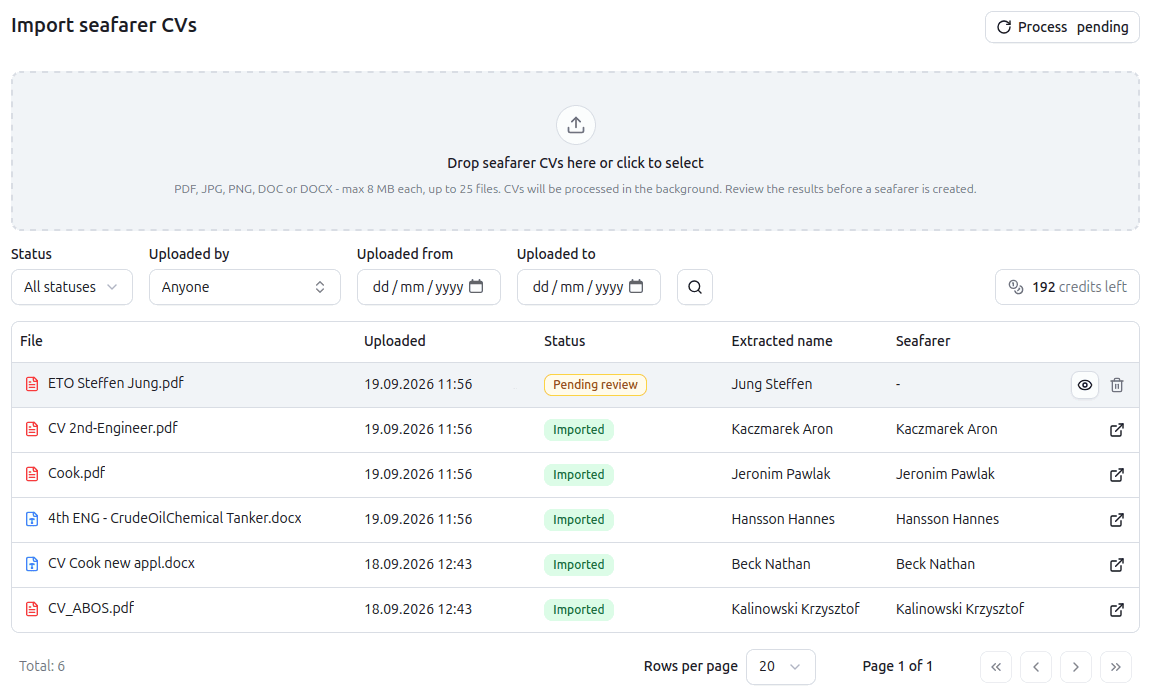Click the search magnifier button
The height and width of the screenshot is (692, 1151).
[x=694, y=287]
